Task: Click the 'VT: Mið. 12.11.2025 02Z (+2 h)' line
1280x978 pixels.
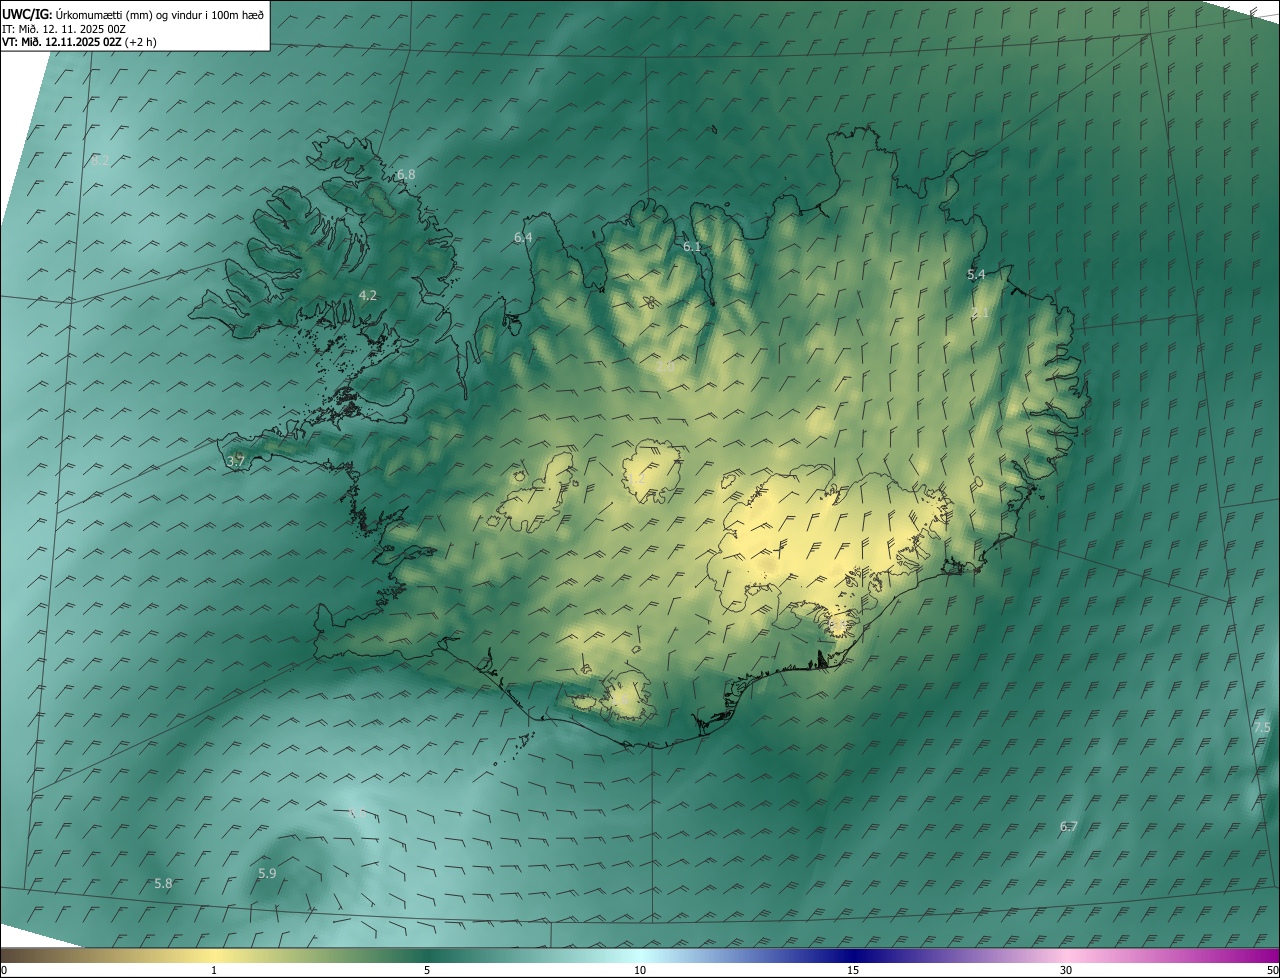Action: pyautogui.click(x=79, y=42)
